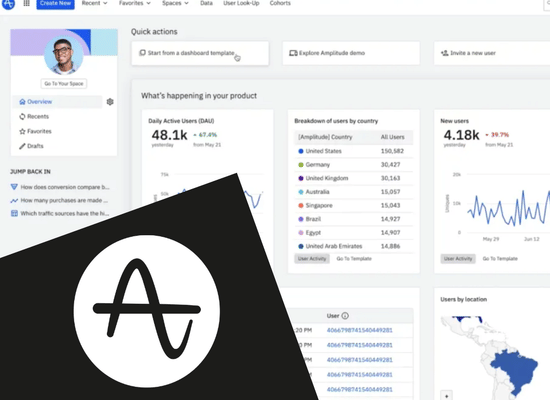The image size is (550, 400).
Task: Select the United States row
Action: (354, 151)
